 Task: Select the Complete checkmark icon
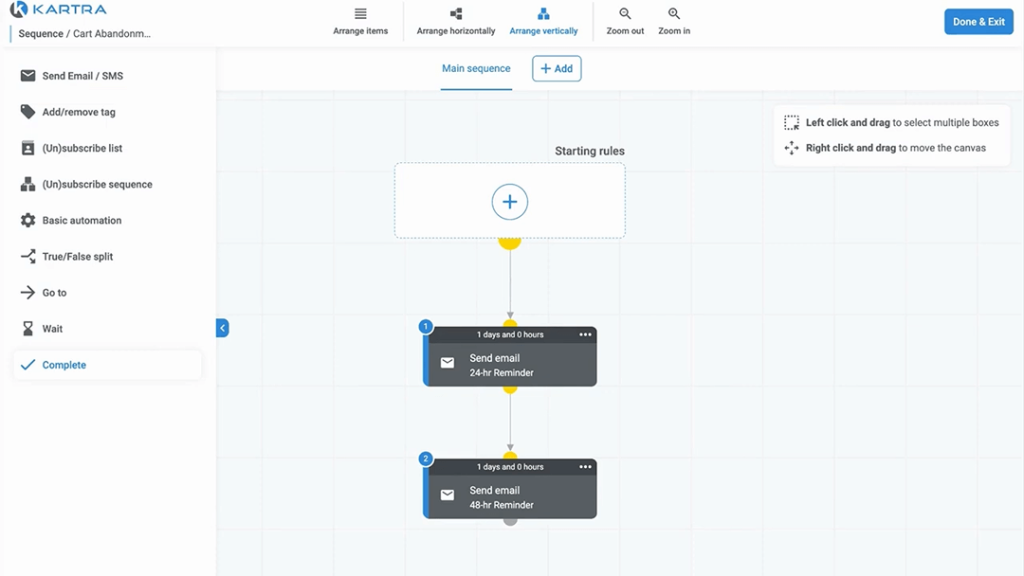27,365
